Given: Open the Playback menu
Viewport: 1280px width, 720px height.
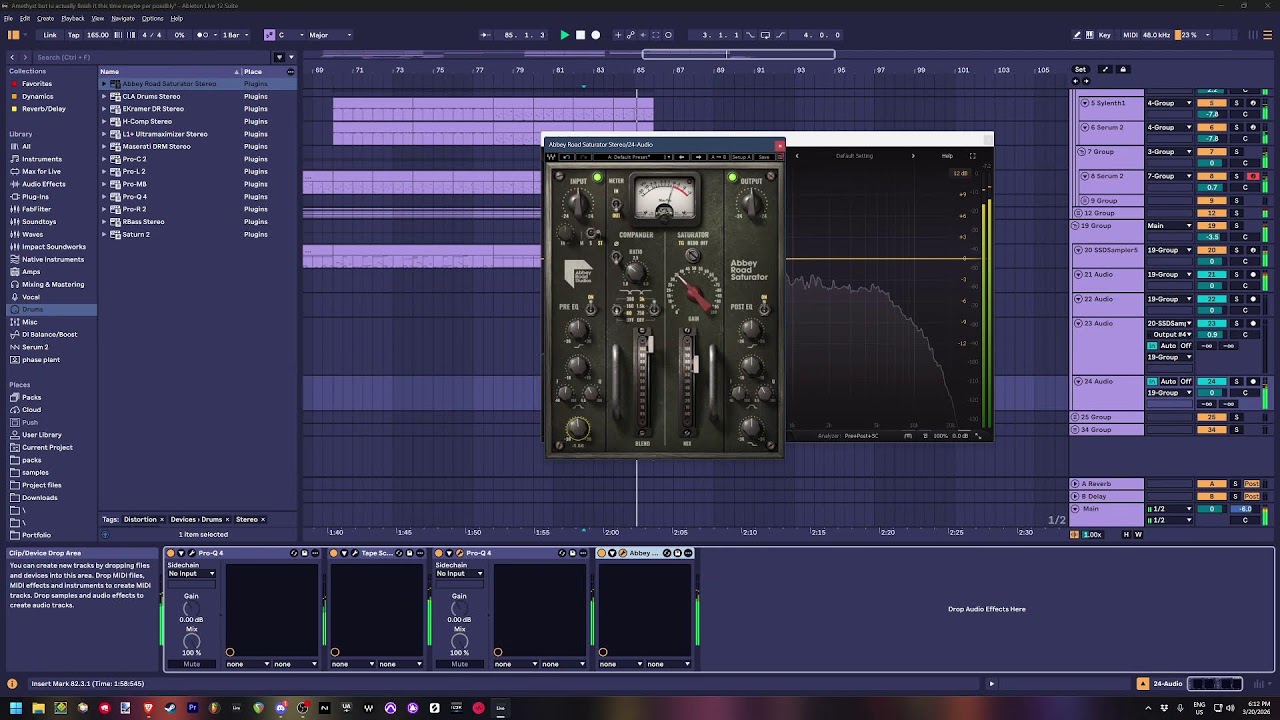Looking at the screenshot, I should click(73, 18).
